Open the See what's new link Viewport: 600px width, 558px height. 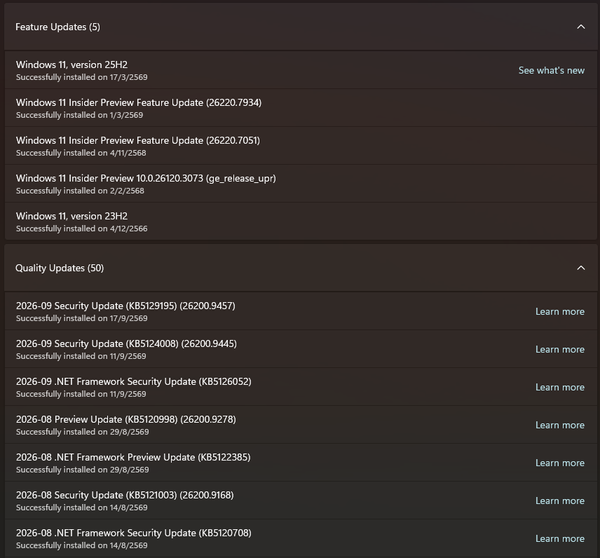point(551,70)
